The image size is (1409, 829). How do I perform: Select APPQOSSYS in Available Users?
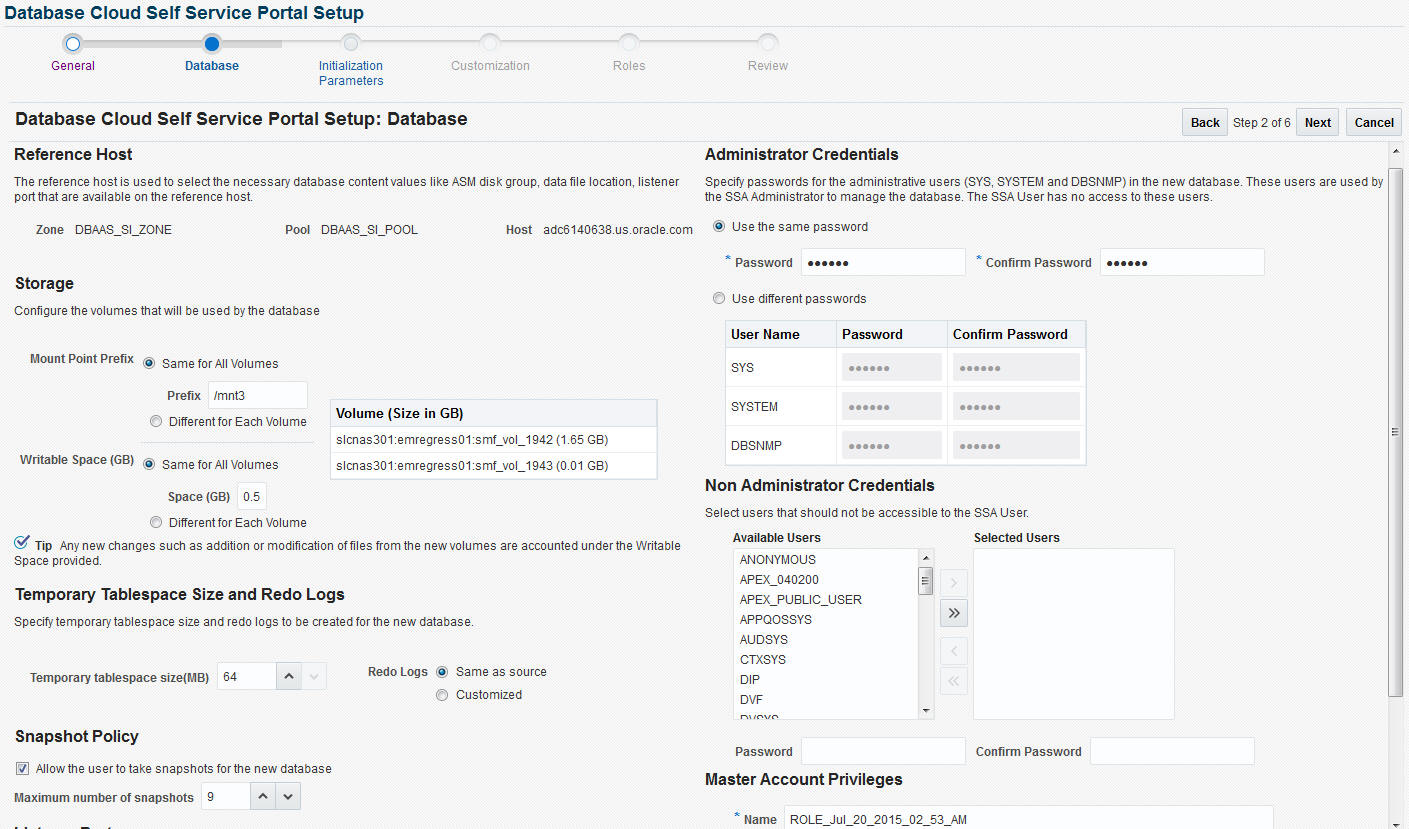[x=826, y=620]
